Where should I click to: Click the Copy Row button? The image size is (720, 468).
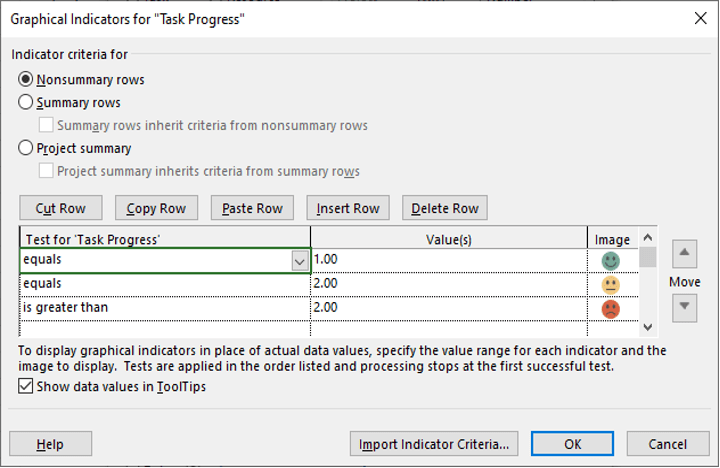(157, 208)
